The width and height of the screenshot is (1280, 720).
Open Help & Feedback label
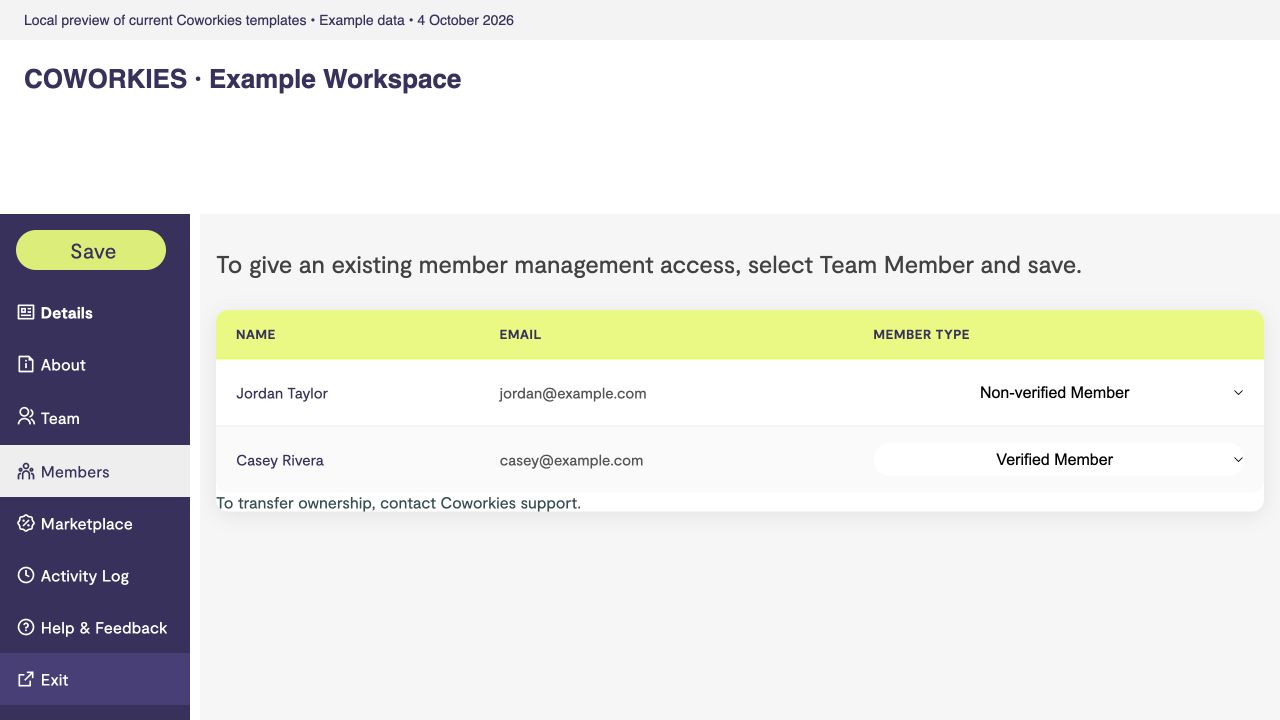click(x=104, y=628)
